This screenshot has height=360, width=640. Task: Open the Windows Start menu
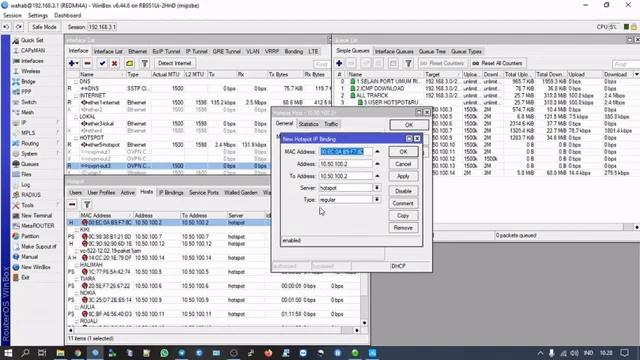click(x=8, y=353)
